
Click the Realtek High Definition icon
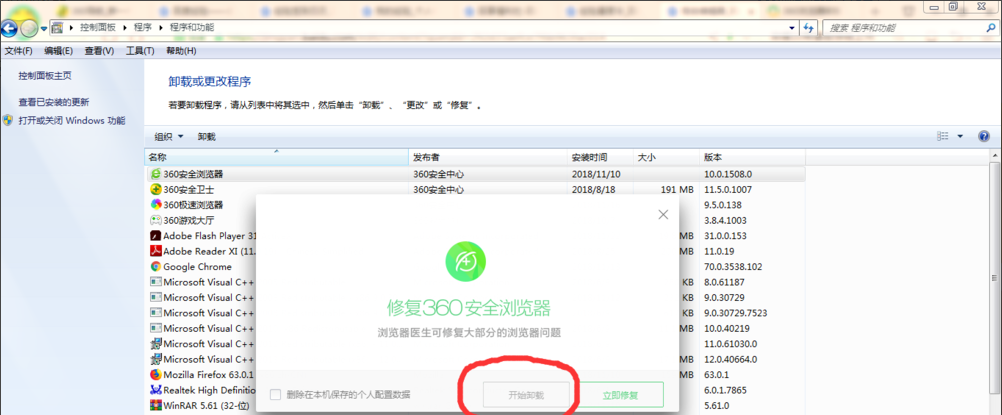point(155,390)
